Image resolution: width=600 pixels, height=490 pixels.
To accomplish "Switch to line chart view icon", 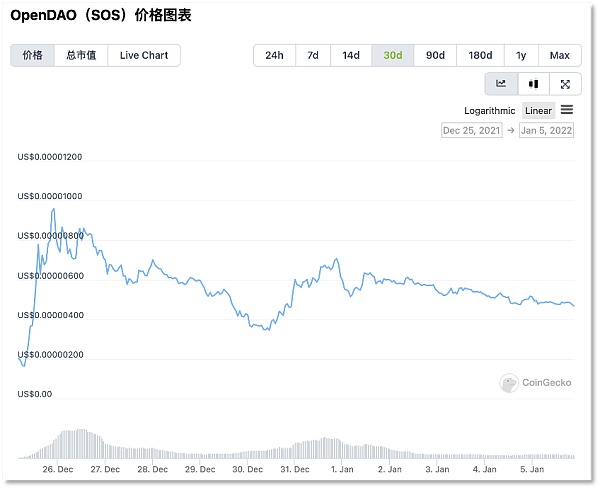I will click(x=501, y=84).
